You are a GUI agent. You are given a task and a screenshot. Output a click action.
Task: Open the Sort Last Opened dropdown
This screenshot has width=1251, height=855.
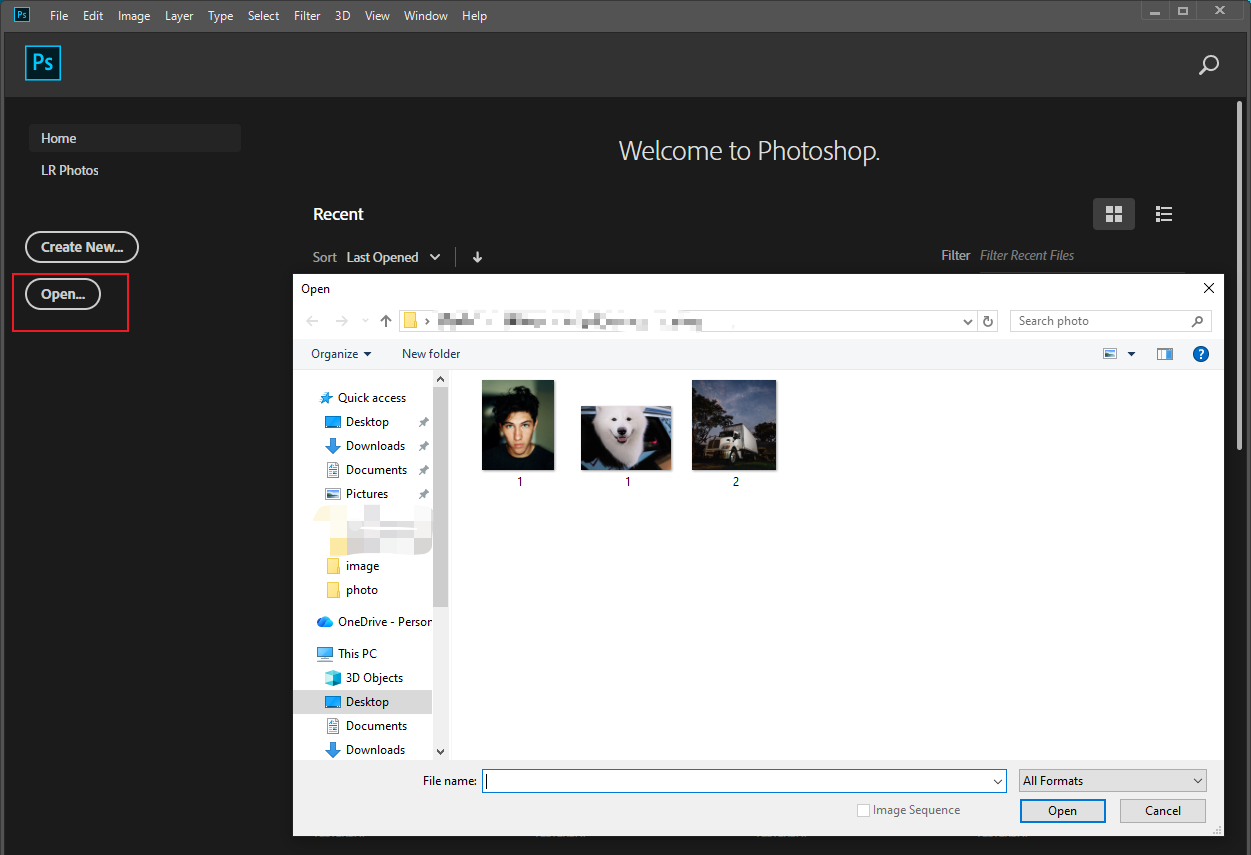pos(393,256)
